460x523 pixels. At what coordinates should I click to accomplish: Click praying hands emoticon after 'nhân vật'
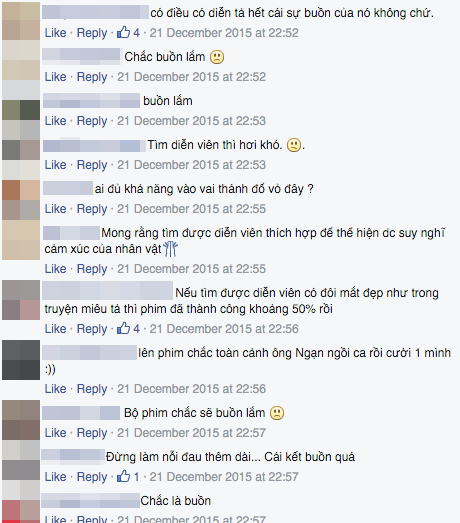pos(170,249)
